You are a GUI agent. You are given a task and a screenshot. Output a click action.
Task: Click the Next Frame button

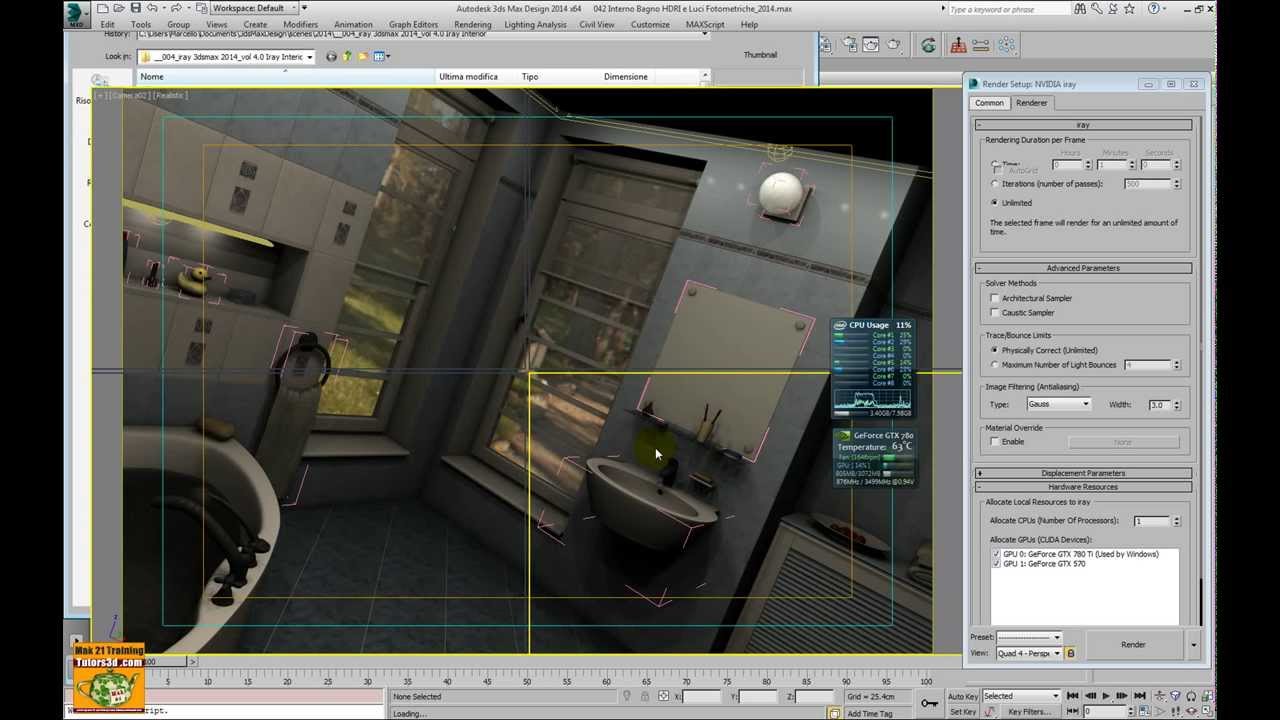click(x=1122, y=696)
